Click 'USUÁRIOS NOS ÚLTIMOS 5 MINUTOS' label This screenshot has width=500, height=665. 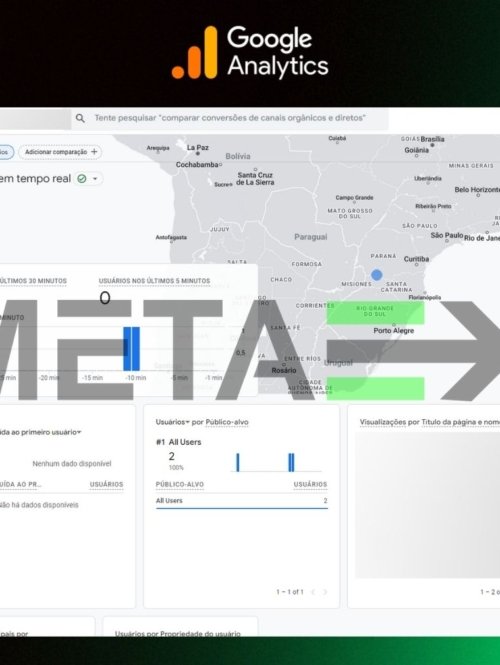[154, 281]
